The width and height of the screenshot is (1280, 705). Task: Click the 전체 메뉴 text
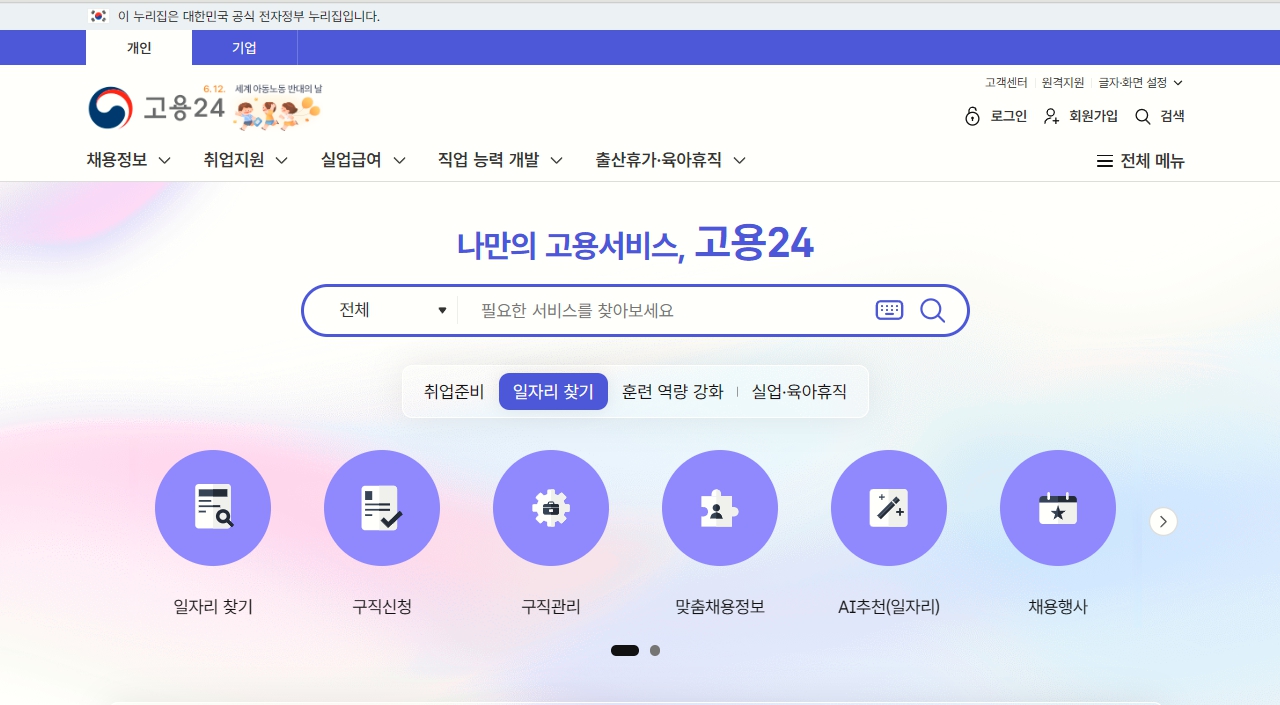(1152, 161)
